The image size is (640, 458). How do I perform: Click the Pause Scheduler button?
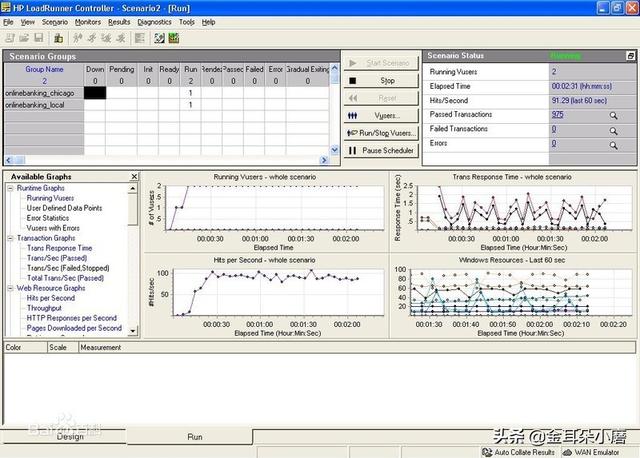(381, 151)
